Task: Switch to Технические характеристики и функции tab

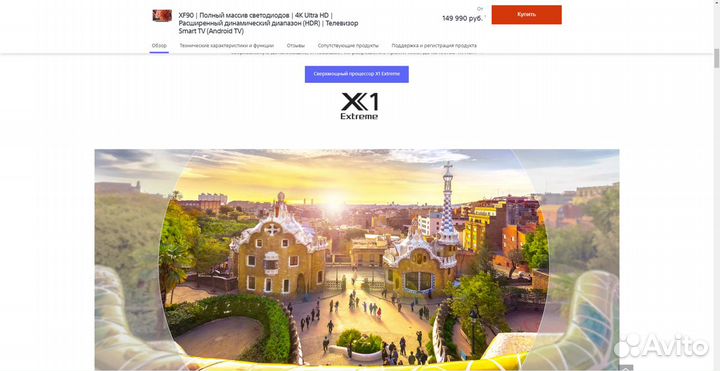Action: click(226, 45)
